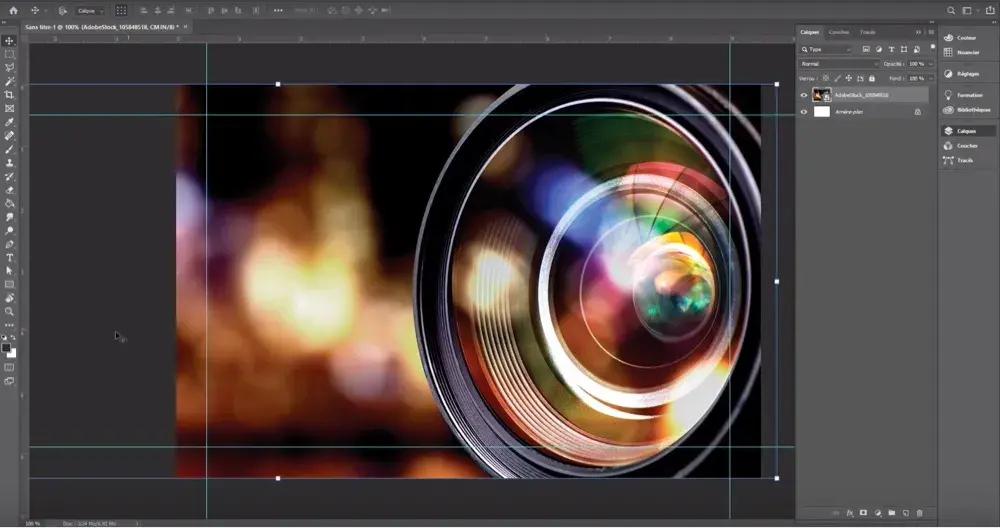Image resolution: width=1000 pixels, height=528 pixels.
Task: Click the Home icon in options bar
Action: (x=13, y=10)
